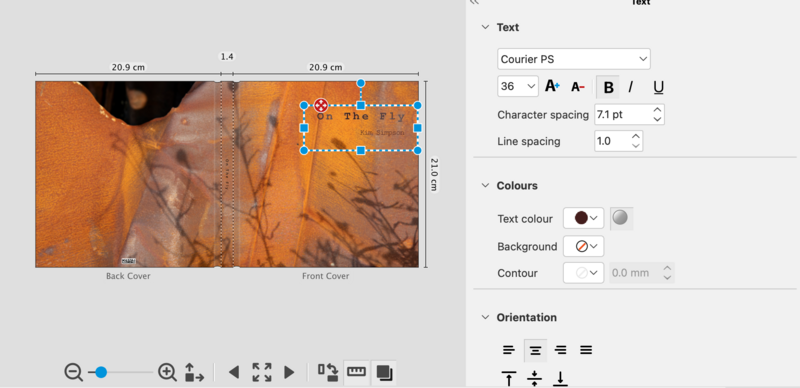The image size is (800, 388).
Task: Toggle bold formatting
Action: click(608, 87)
